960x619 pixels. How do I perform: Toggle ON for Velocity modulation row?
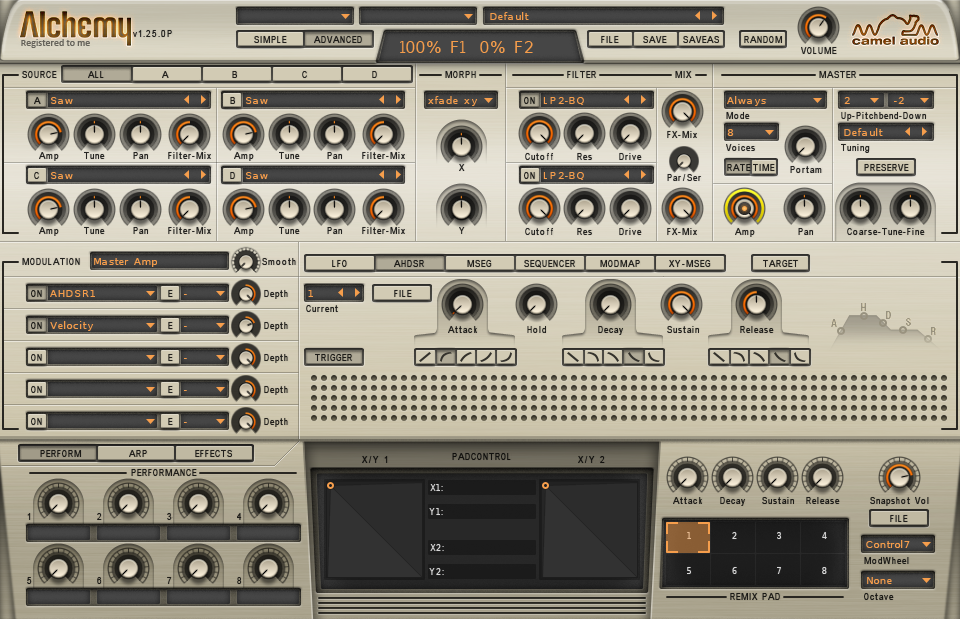point(37,326)
